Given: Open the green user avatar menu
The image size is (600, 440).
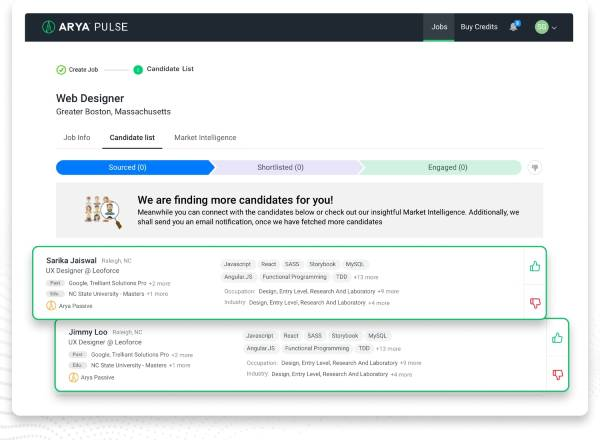Looking at the screenshot, I should point(541,27).
